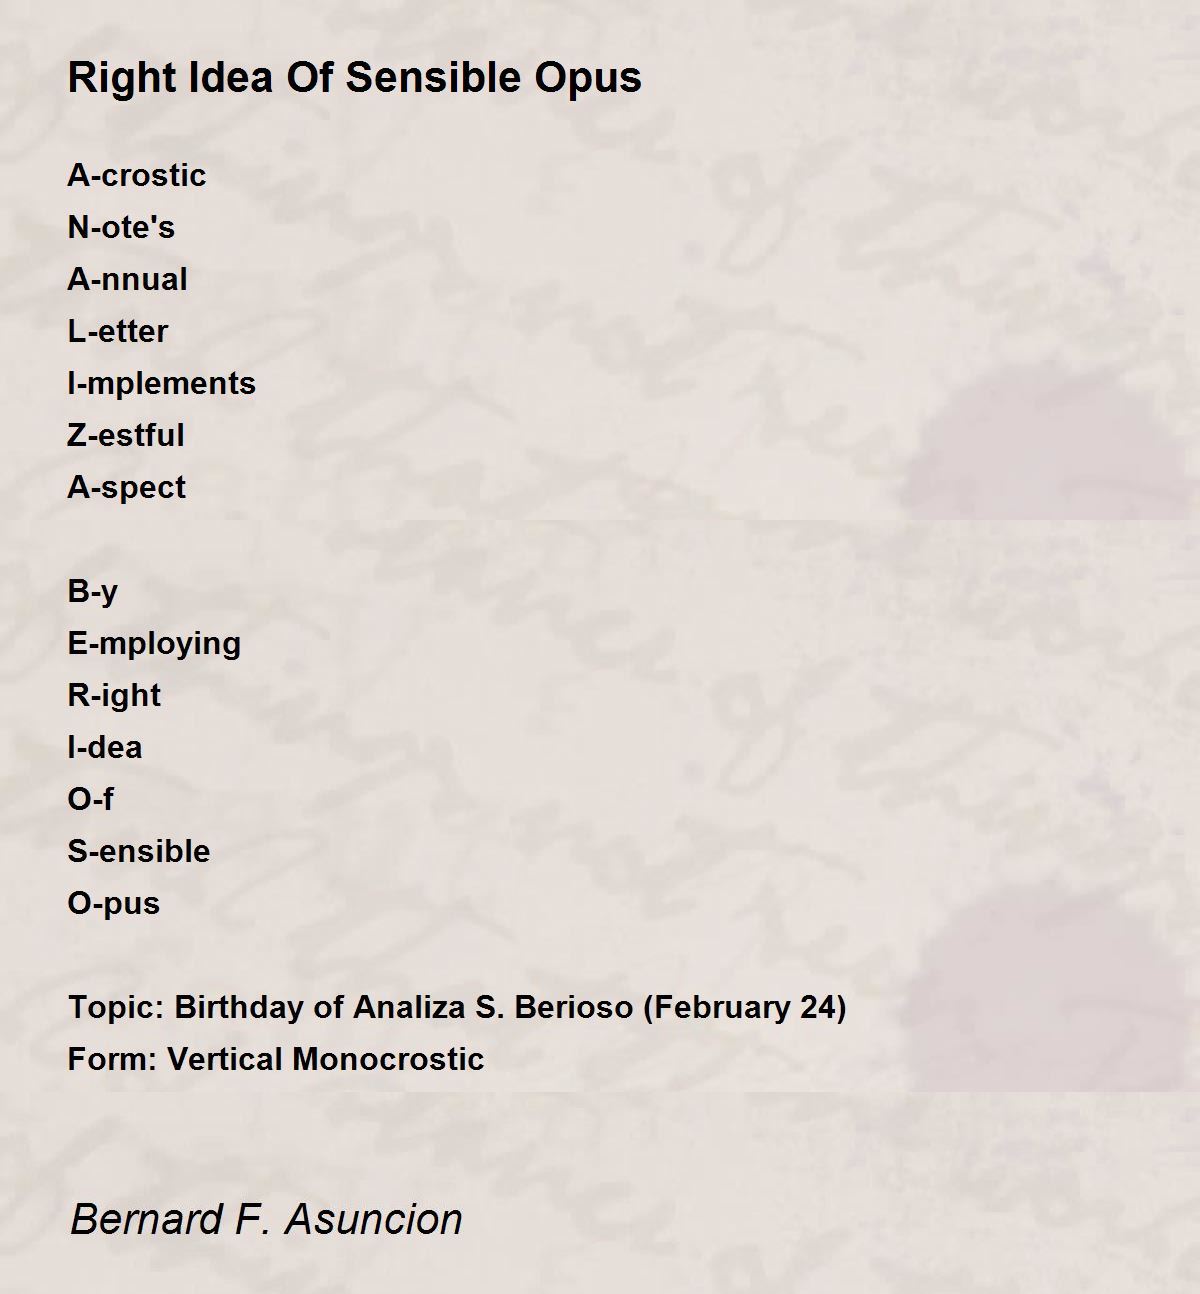The height and width of the screenshot is (1294, 1200).
Task: Click the line I-dea
Action: pos(105,747)
